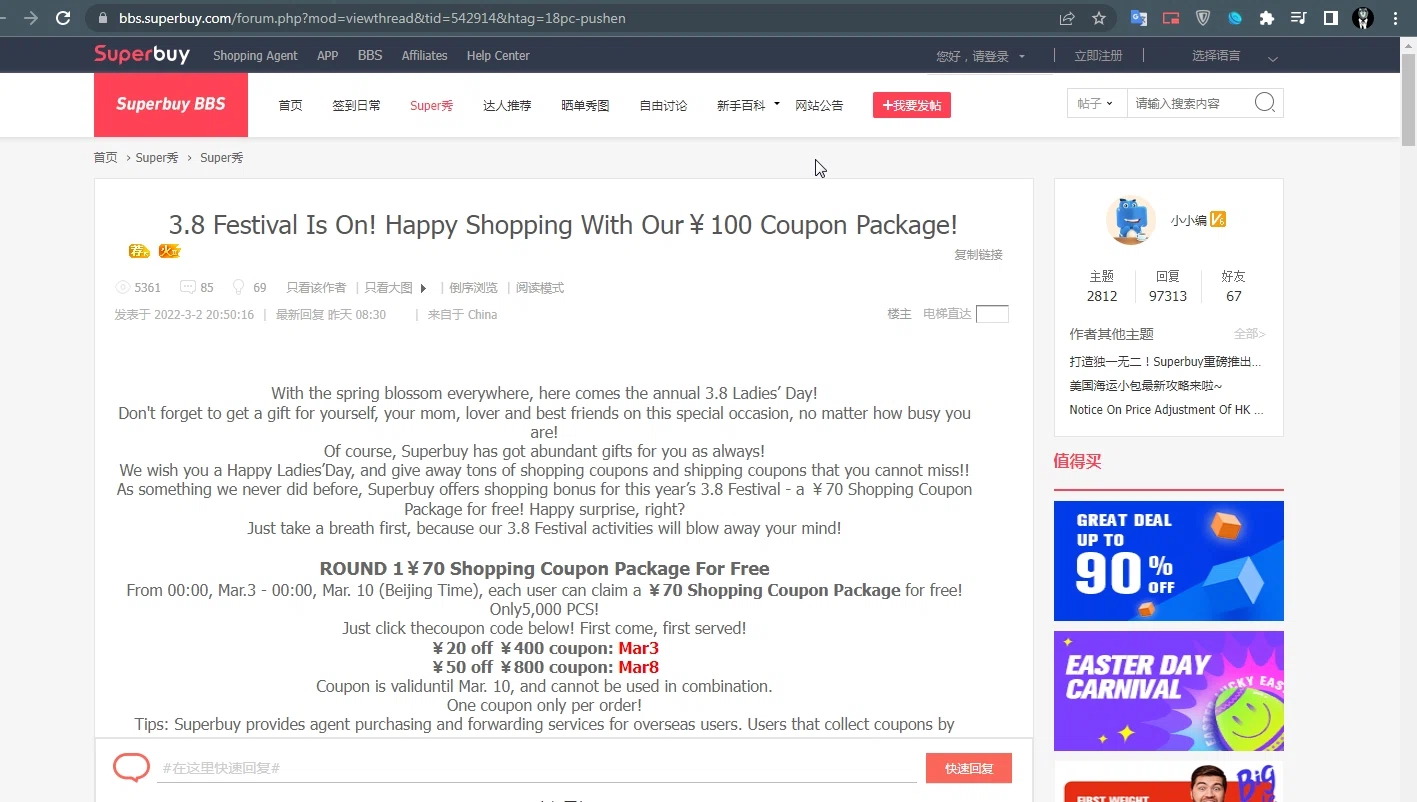Image resolution: width=1417 pixels, height=802 pixels.
Task: Click the 全部> link under author topics
Action: pos(1249,334)
